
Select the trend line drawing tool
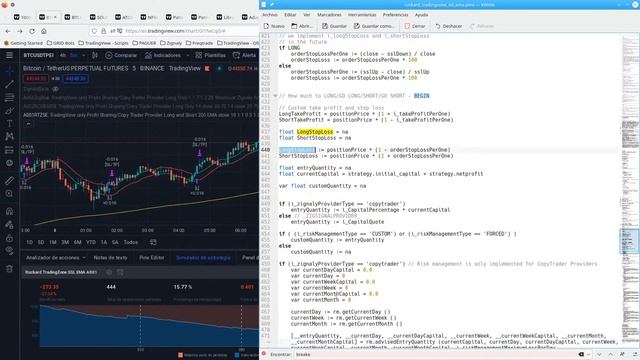[x=9, y=84]
